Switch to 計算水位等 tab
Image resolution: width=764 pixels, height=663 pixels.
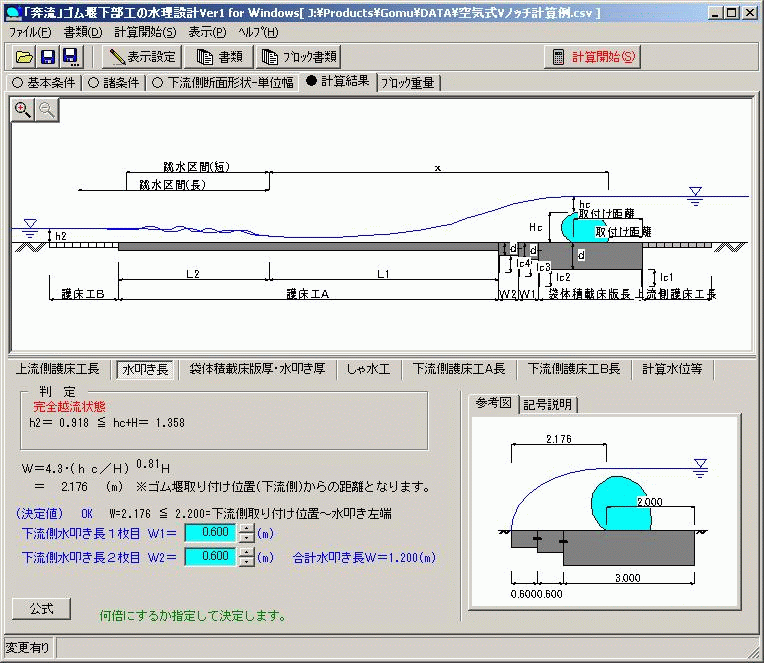coord(672,369)
